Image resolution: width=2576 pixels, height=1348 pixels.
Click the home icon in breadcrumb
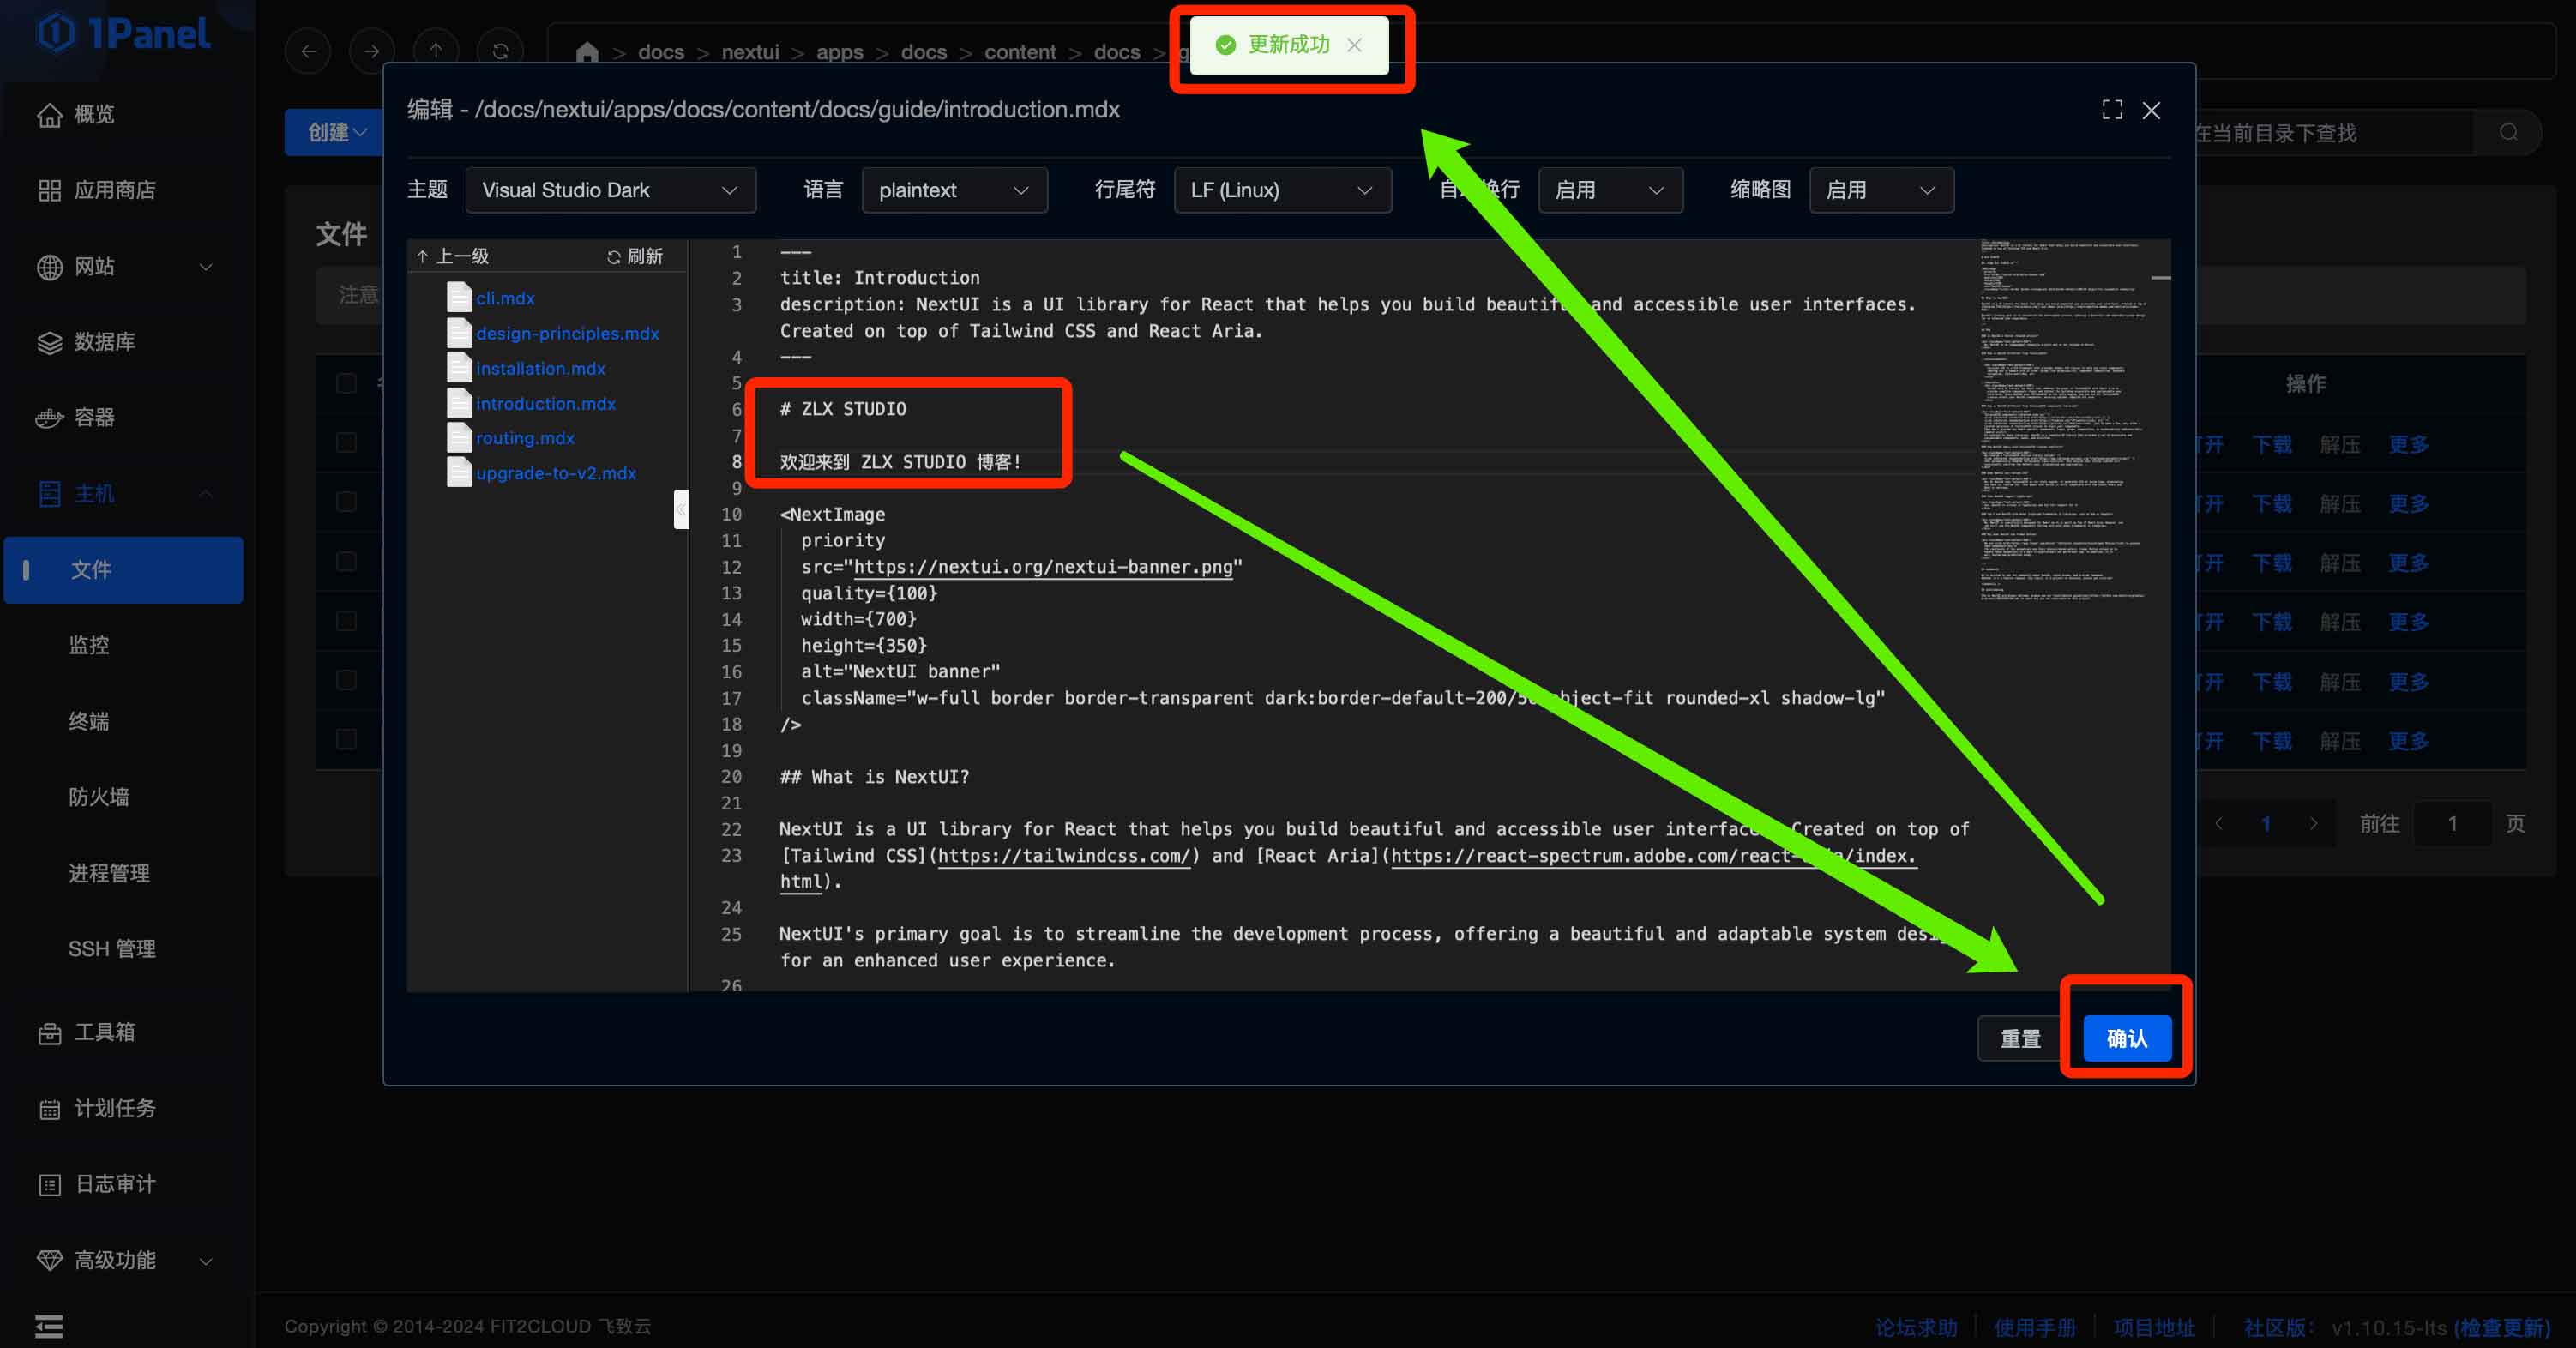click(x=587, y=51)
